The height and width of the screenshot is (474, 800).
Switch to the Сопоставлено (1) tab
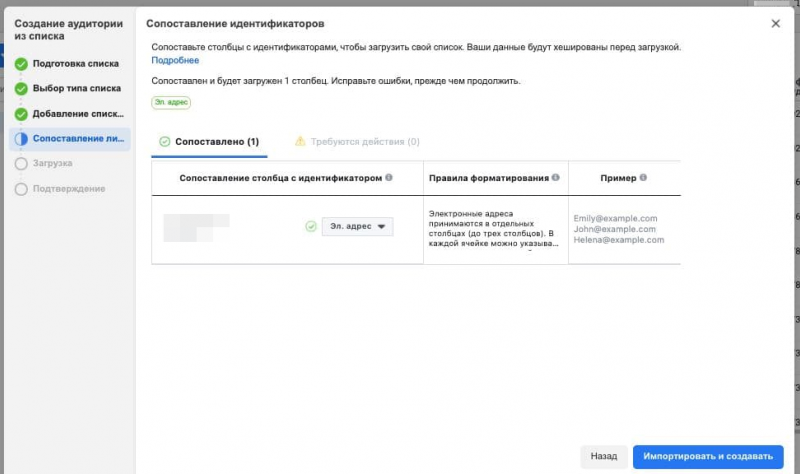coord(210,142)
